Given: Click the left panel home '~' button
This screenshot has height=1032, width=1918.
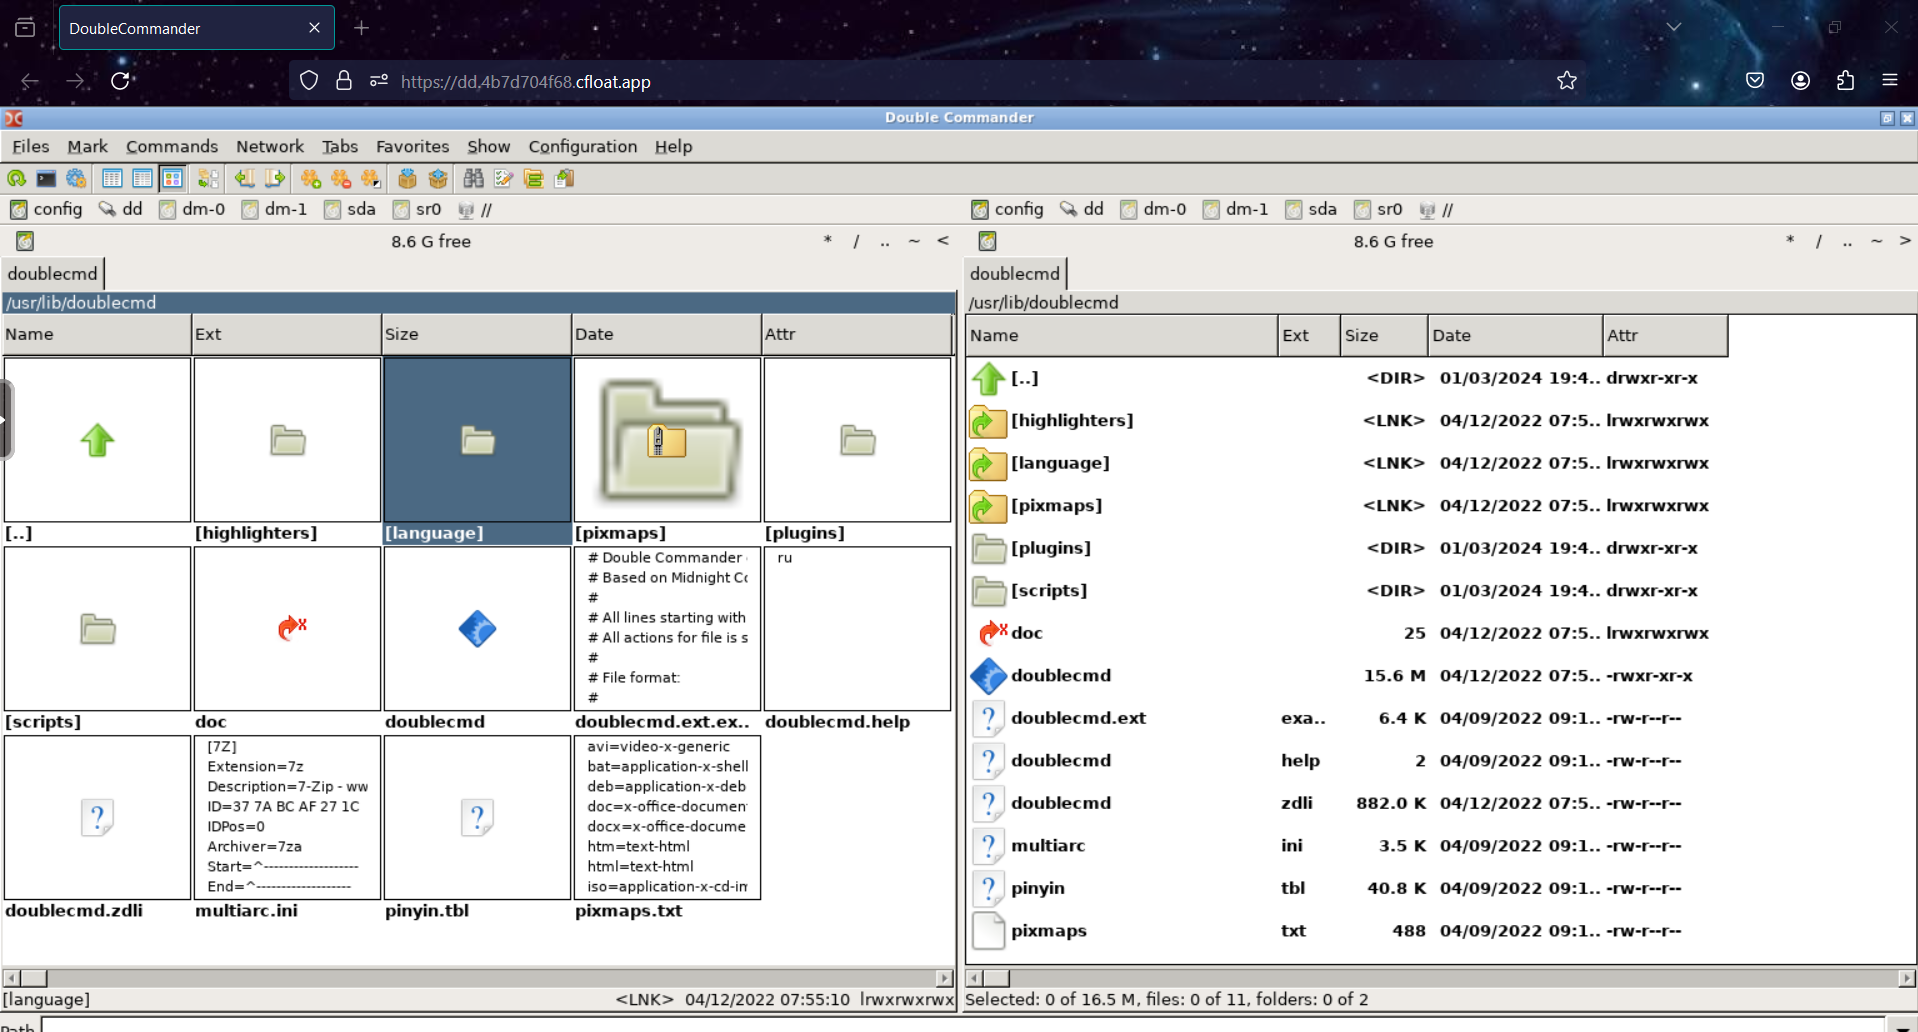Looking at the screenshot, I should (x=914, y=241).
